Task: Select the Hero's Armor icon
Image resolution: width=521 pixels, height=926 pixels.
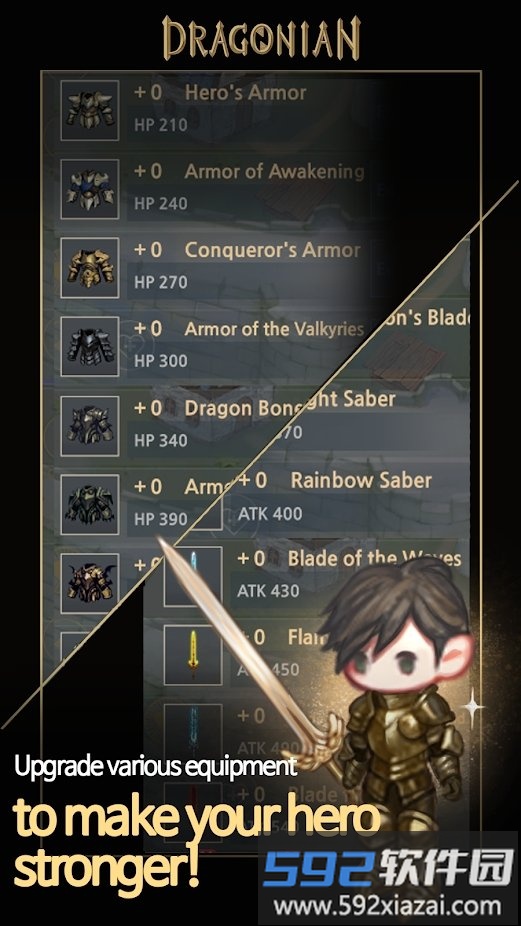Action: (x=90, y=110)
